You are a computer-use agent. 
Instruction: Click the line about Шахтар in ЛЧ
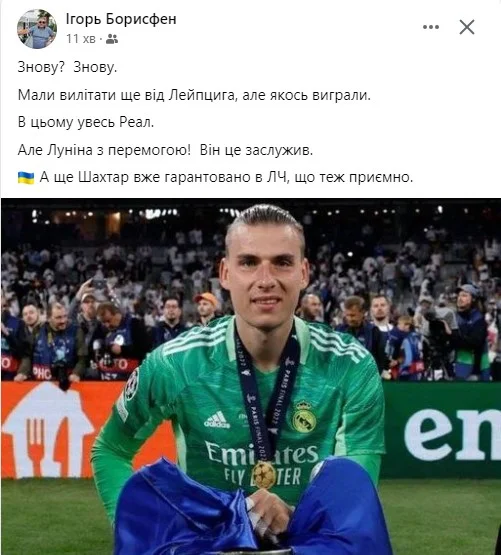click(226, 177)
